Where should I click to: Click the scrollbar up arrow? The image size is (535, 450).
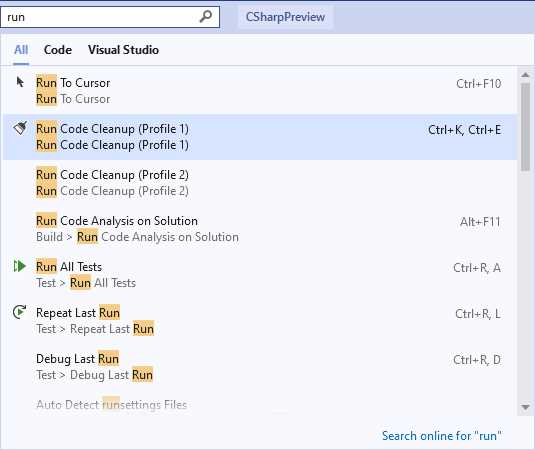[x=525, y=75]
